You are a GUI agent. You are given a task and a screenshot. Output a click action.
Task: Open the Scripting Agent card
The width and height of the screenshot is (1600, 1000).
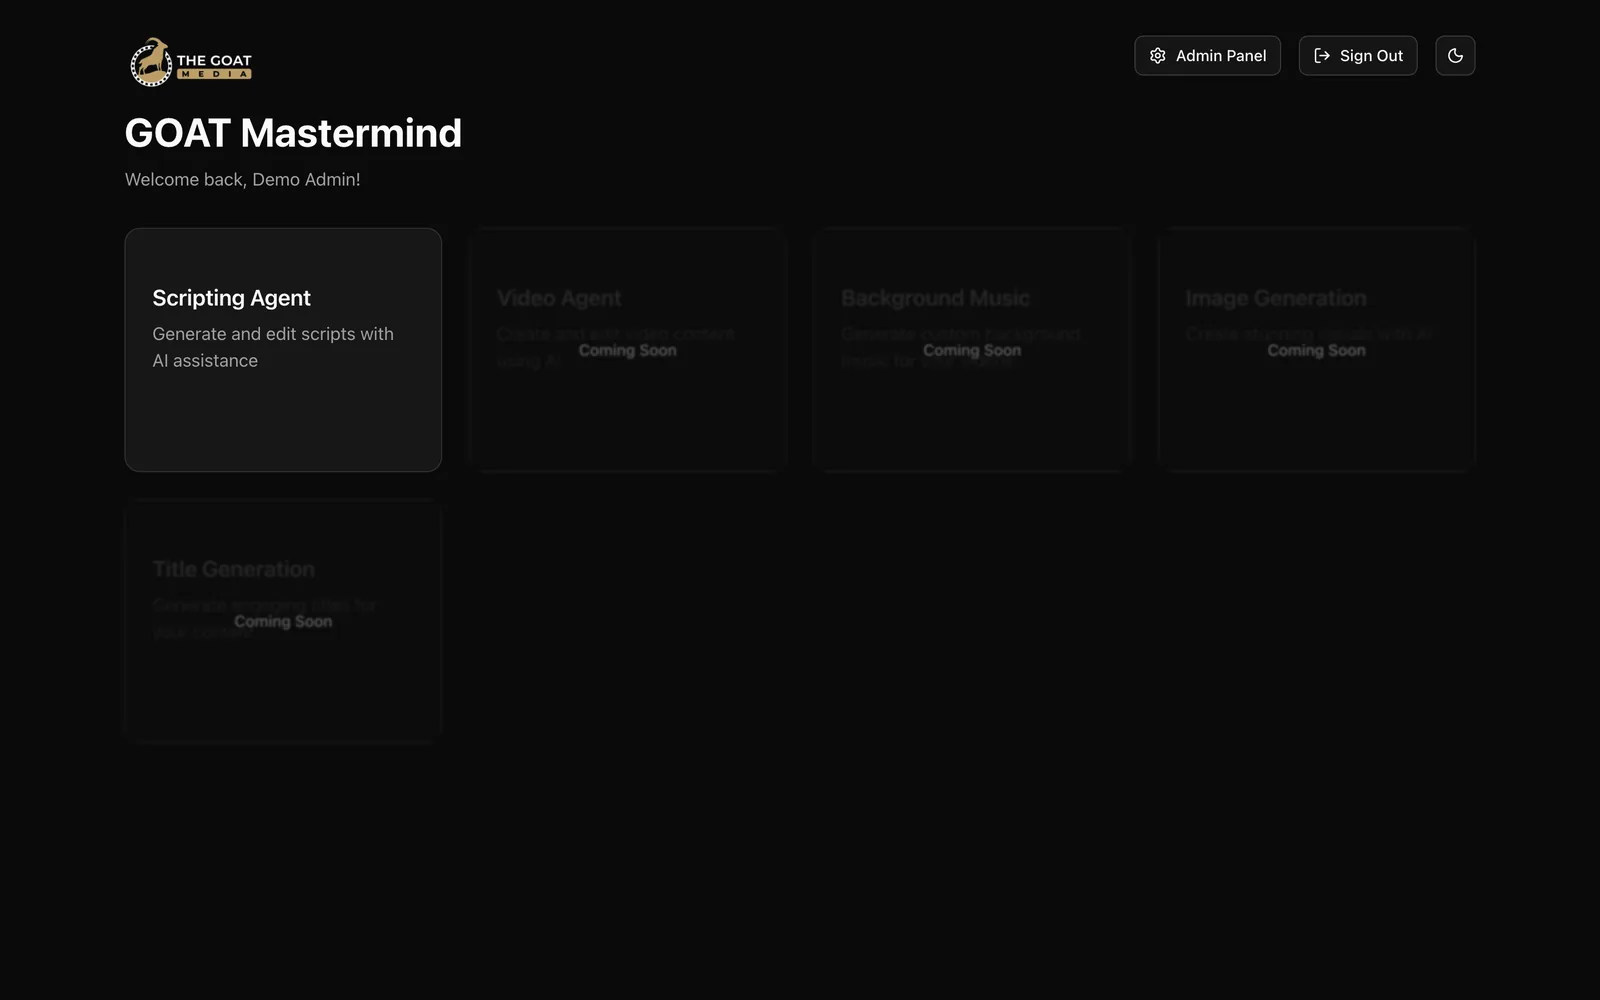283,350
